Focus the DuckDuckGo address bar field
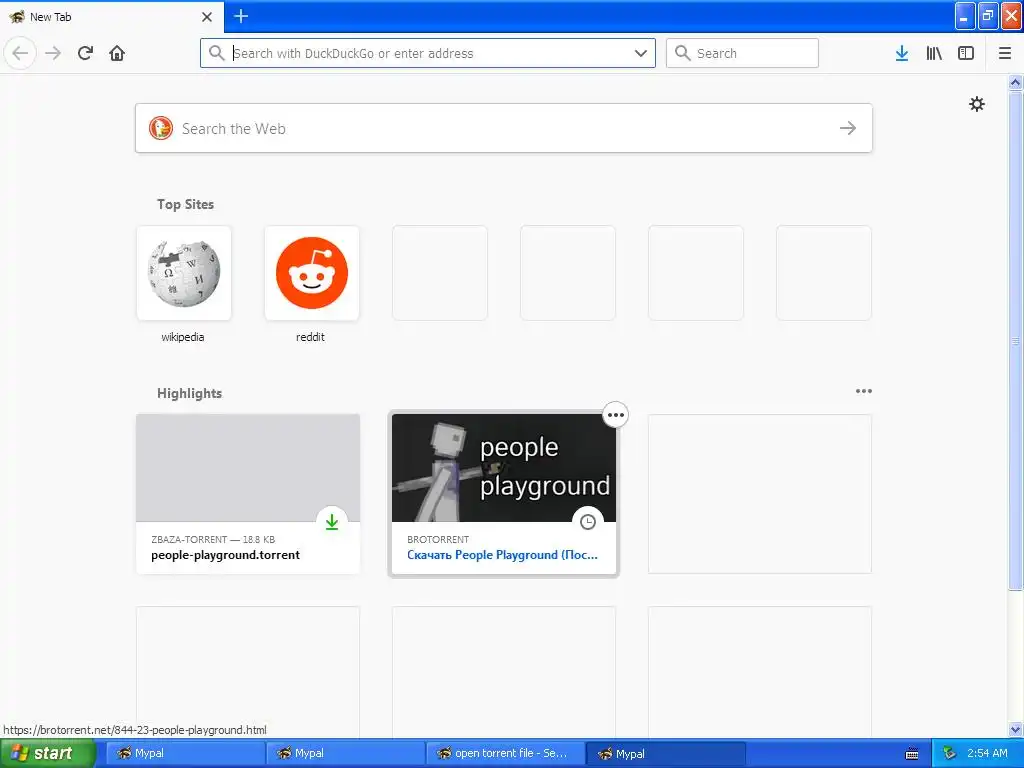Image resolution: width=1024 pixels, height=768 pixels. tap(428, 53)
